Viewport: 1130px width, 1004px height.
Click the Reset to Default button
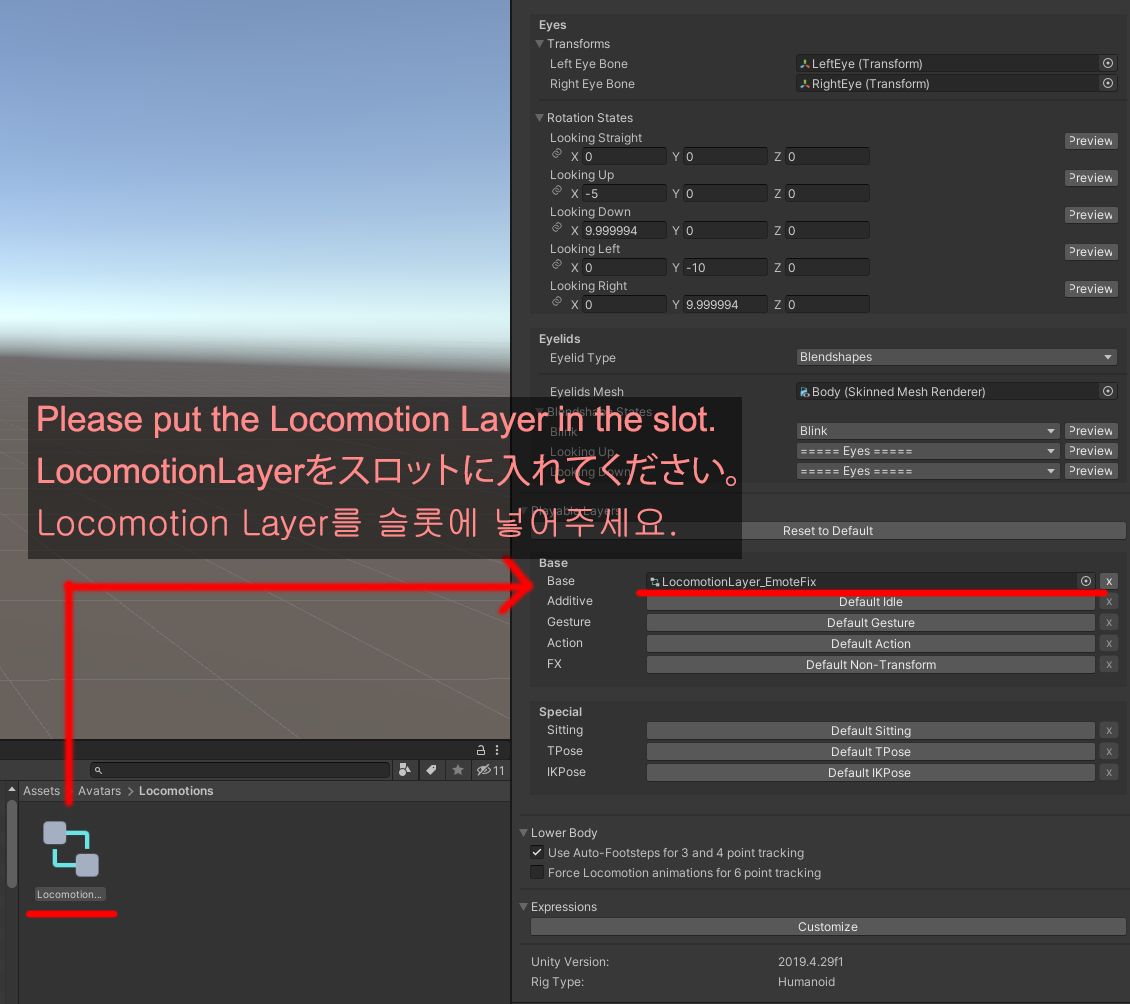828,531
